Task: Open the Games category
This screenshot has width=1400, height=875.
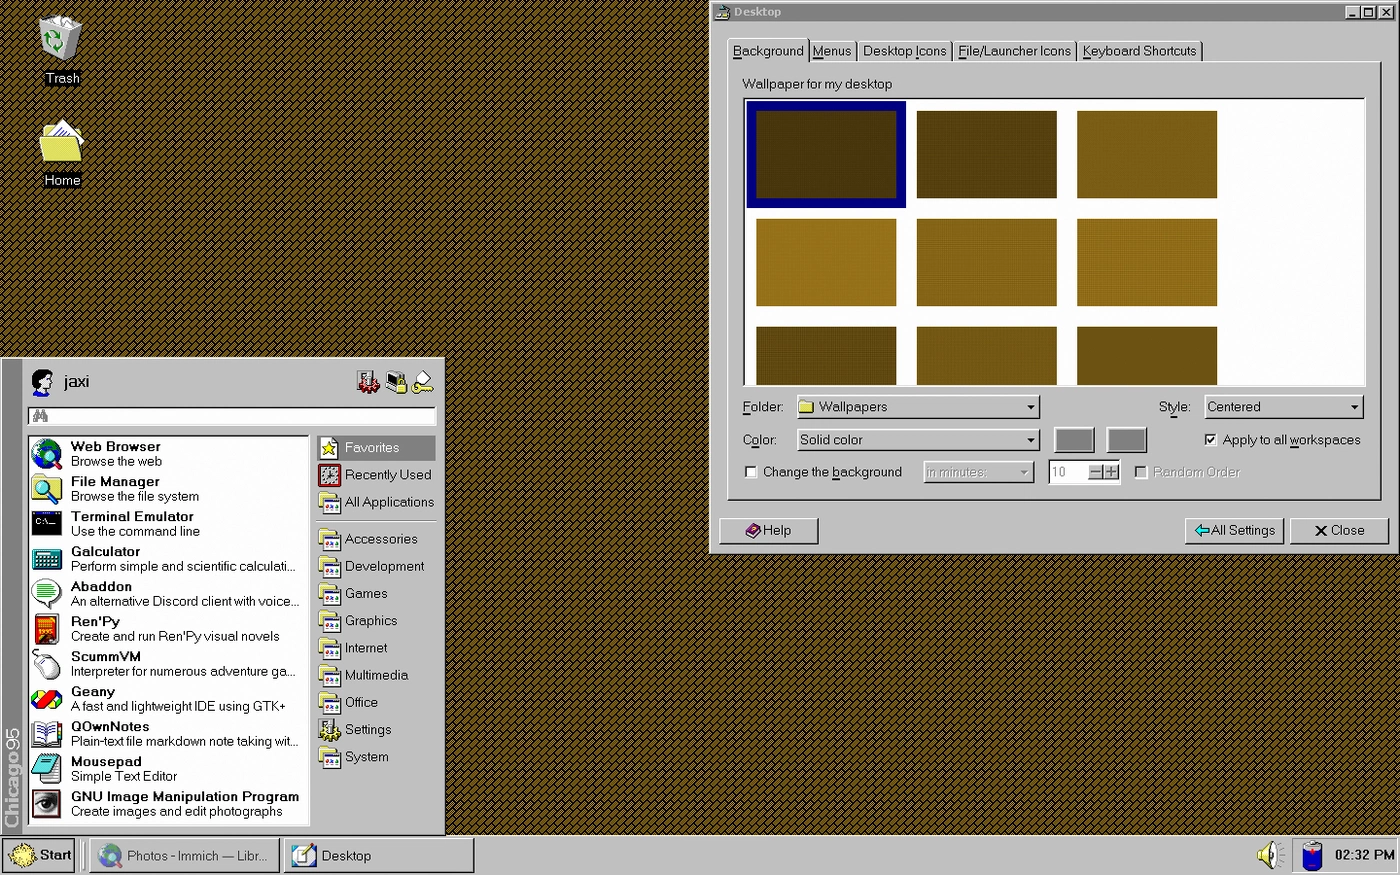Action: (x=376, y=593)
